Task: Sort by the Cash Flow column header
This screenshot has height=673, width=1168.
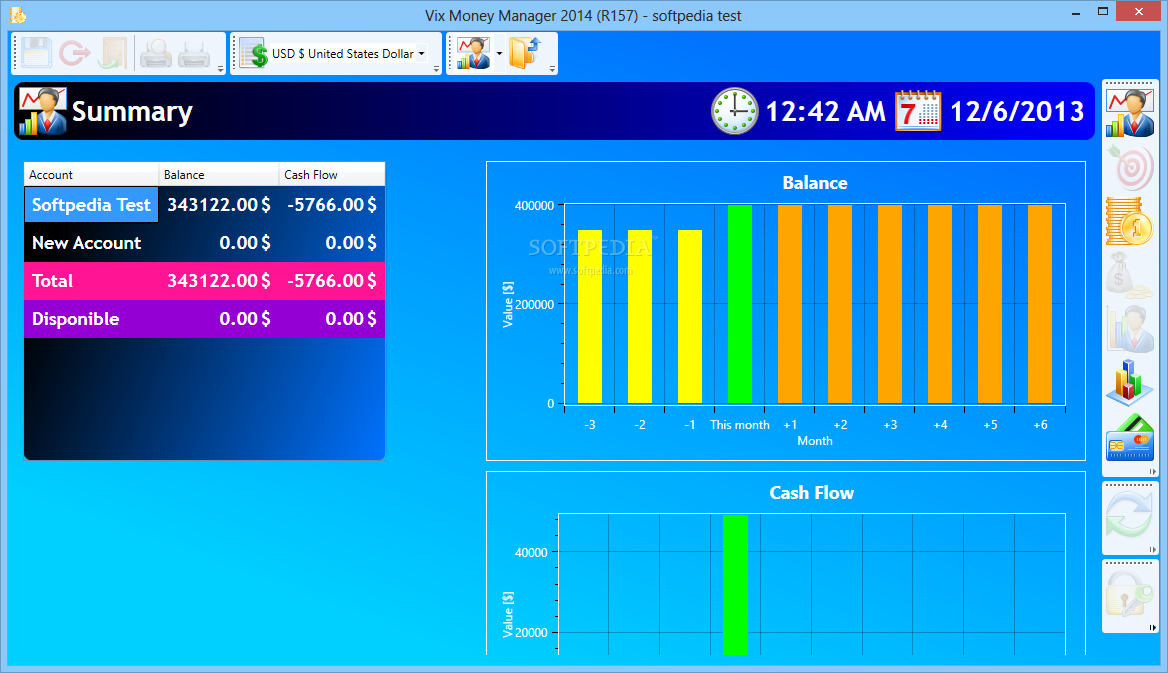Action: [332, 174]
